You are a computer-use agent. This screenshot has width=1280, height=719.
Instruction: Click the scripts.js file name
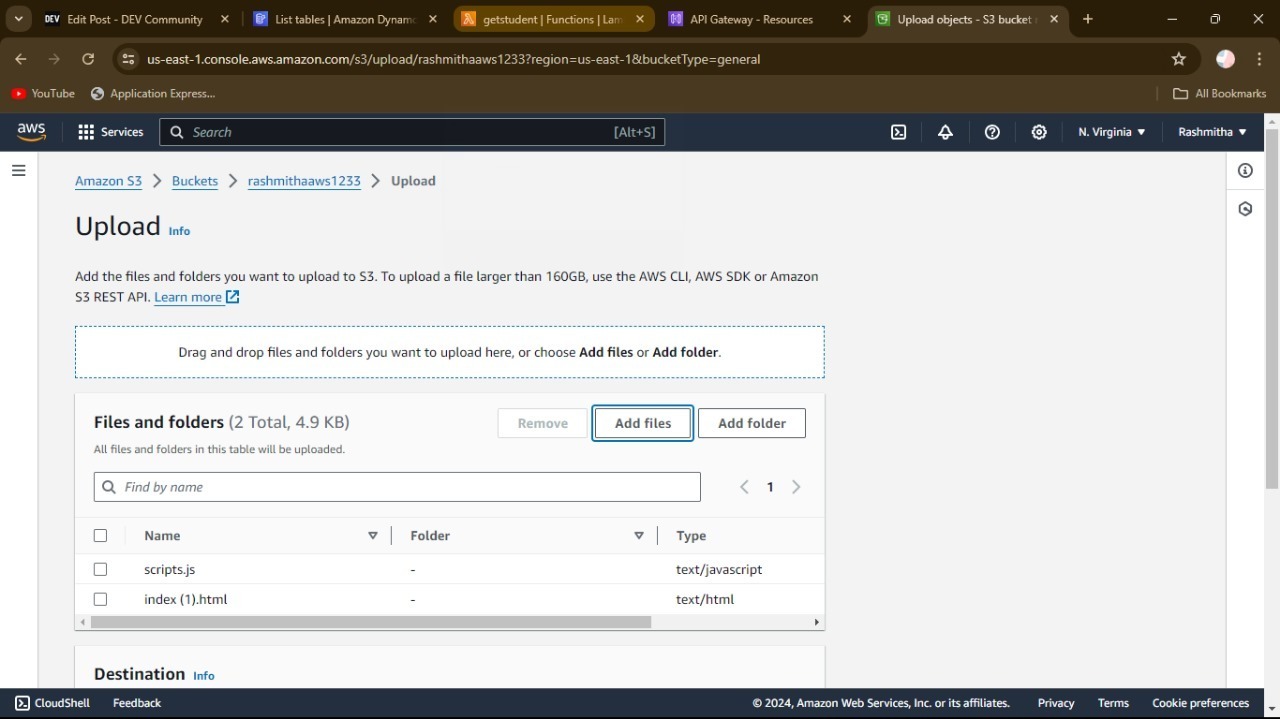[169, 569]
